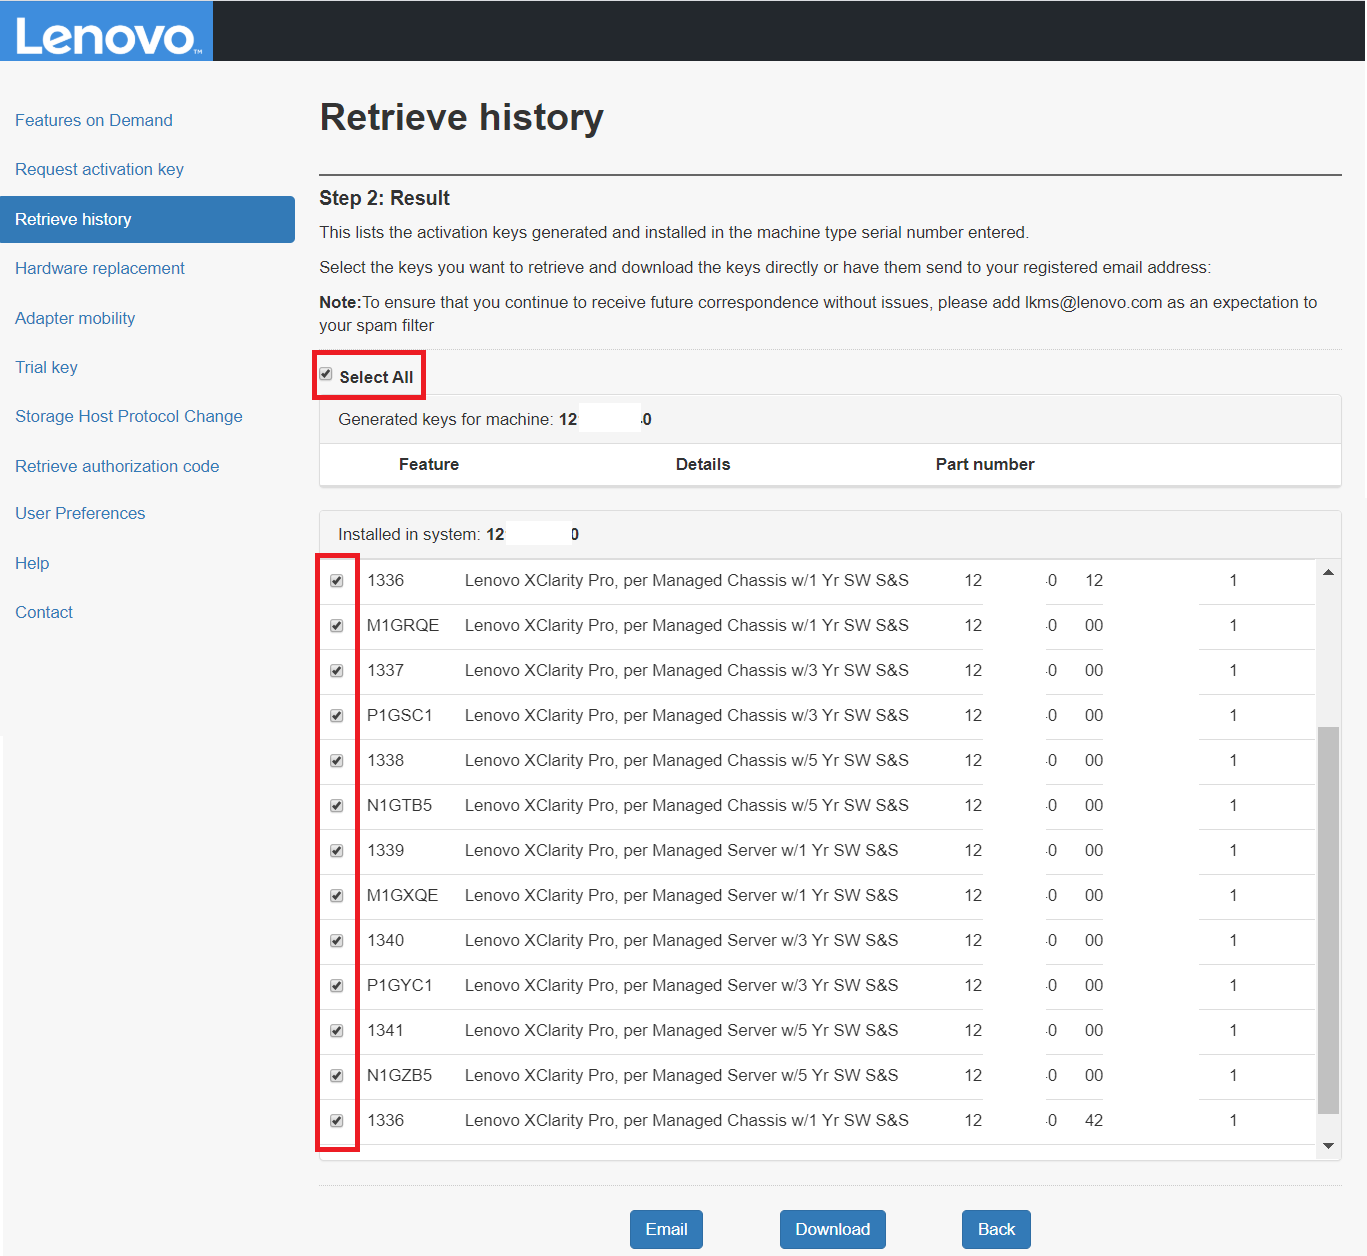Click the 1341 row description text
This screenshot has width=1367, height=1256.
tap(682, 1030)
